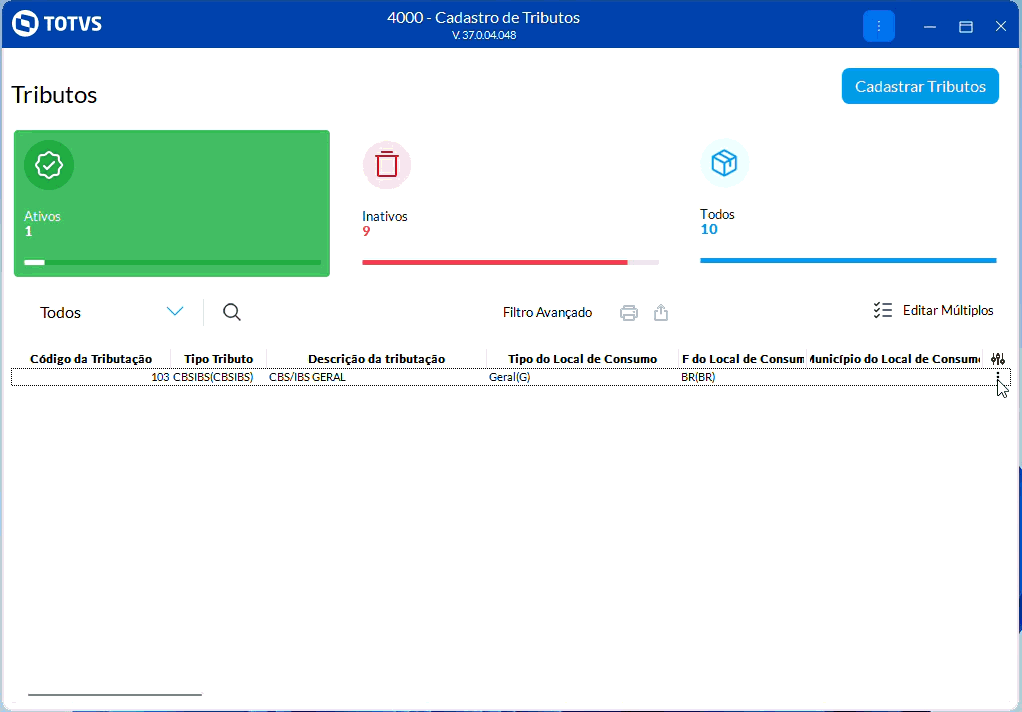This screenshot has width=1022, height=712.
Task: Sort by Código da Tributação column header
Action: [x=91, y=359]
